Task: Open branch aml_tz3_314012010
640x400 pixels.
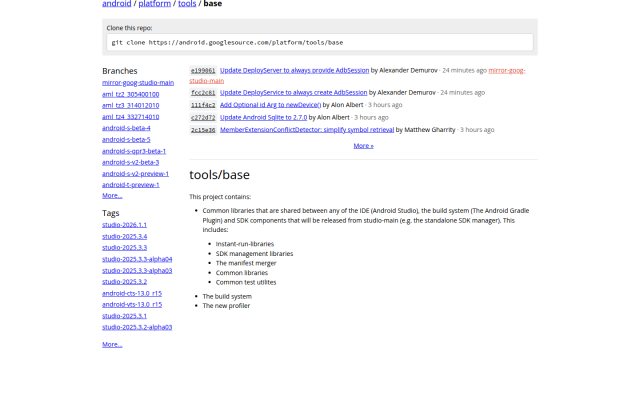Action: click(x=131, y=105)
